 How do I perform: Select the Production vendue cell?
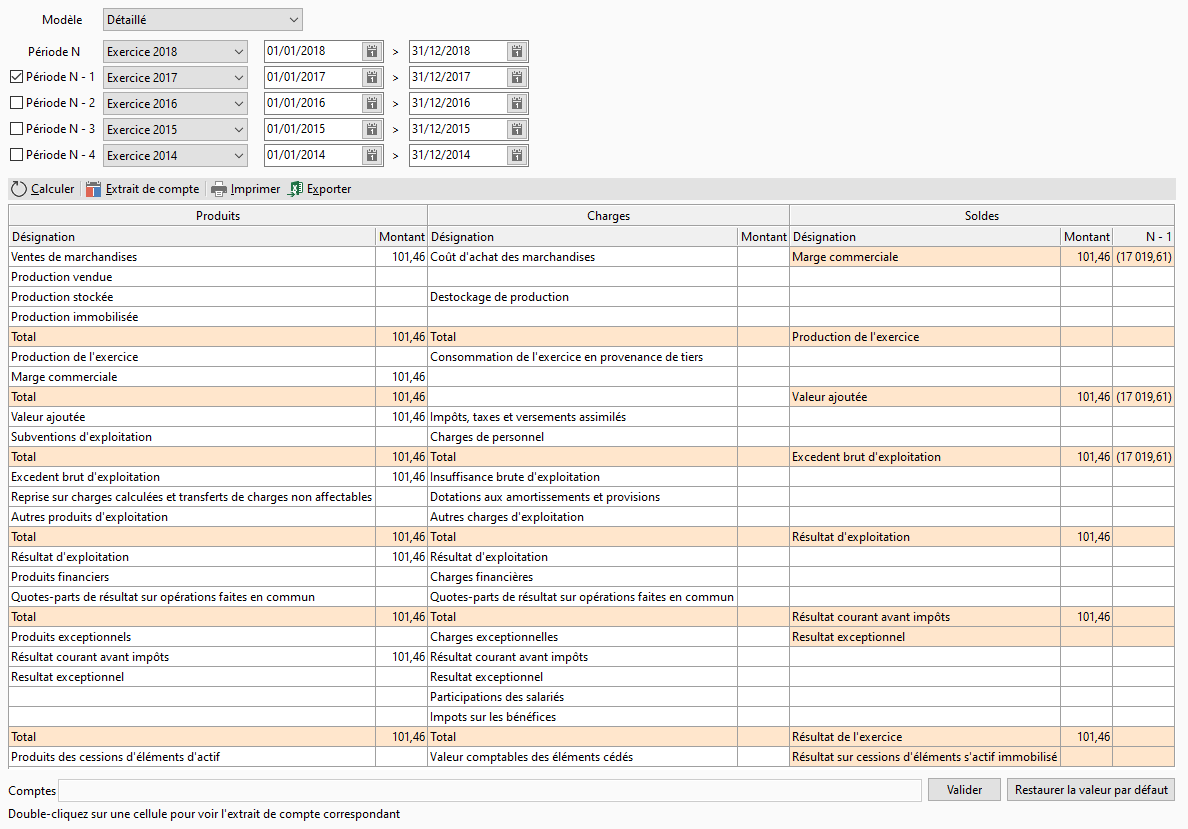pos(192,277)
